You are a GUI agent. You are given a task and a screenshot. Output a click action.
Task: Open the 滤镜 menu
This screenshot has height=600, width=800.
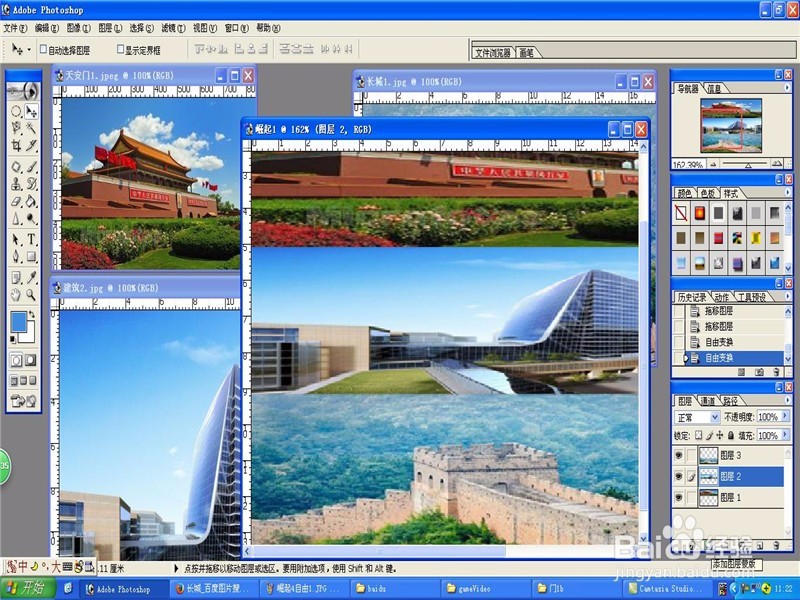coord(173,28)
